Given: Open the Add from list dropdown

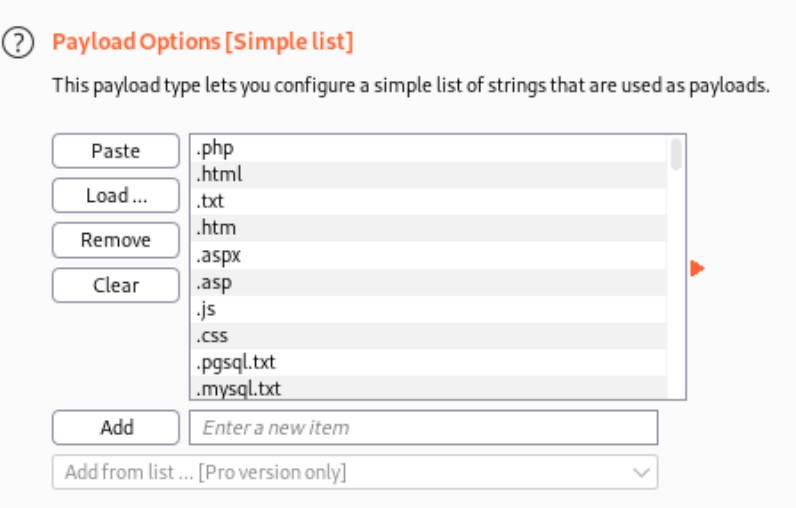Looking at the screenshot, I should coord(355,473).
